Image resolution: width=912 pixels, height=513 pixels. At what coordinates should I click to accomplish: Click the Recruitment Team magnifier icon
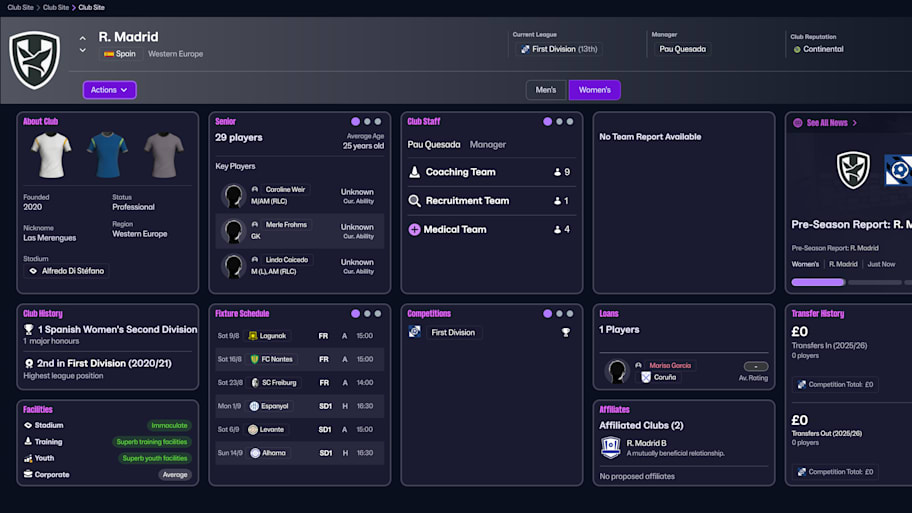pyautogui.click(x=414, y=201)
